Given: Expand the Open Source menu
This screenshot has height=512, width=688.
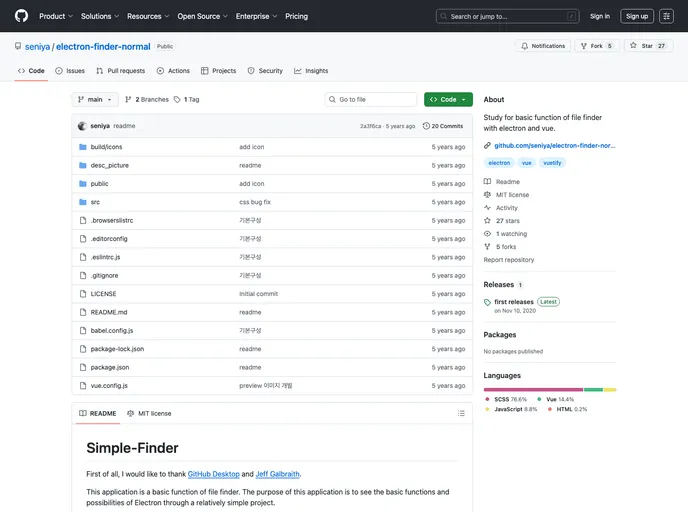Looking at the screenshot, I should point(203,16).
